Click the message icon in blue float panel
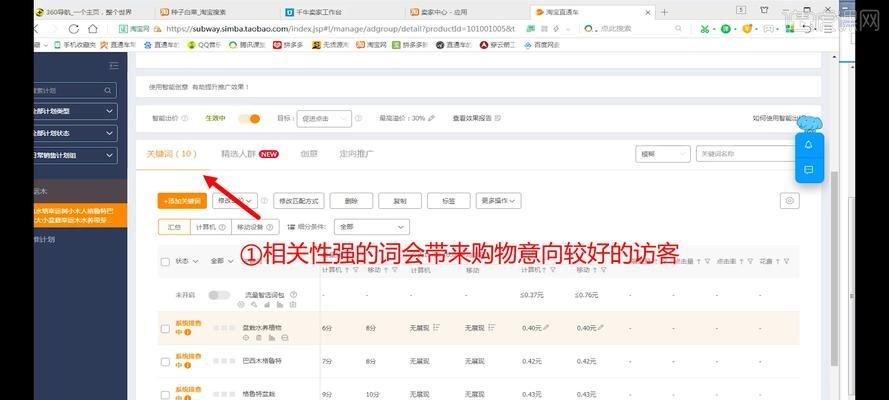Screen dimensions: 889x400 (808, 169)
